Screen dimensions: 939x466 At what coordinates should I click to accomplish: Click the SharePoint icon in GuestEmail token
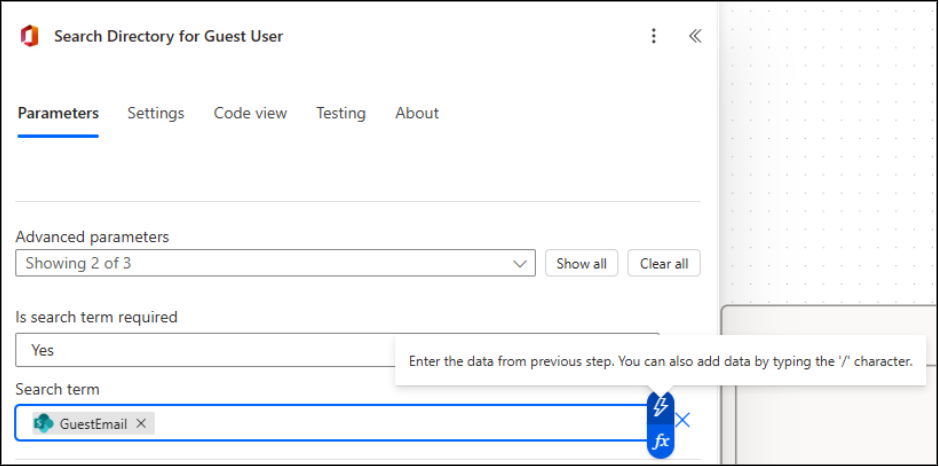(43, 423)
